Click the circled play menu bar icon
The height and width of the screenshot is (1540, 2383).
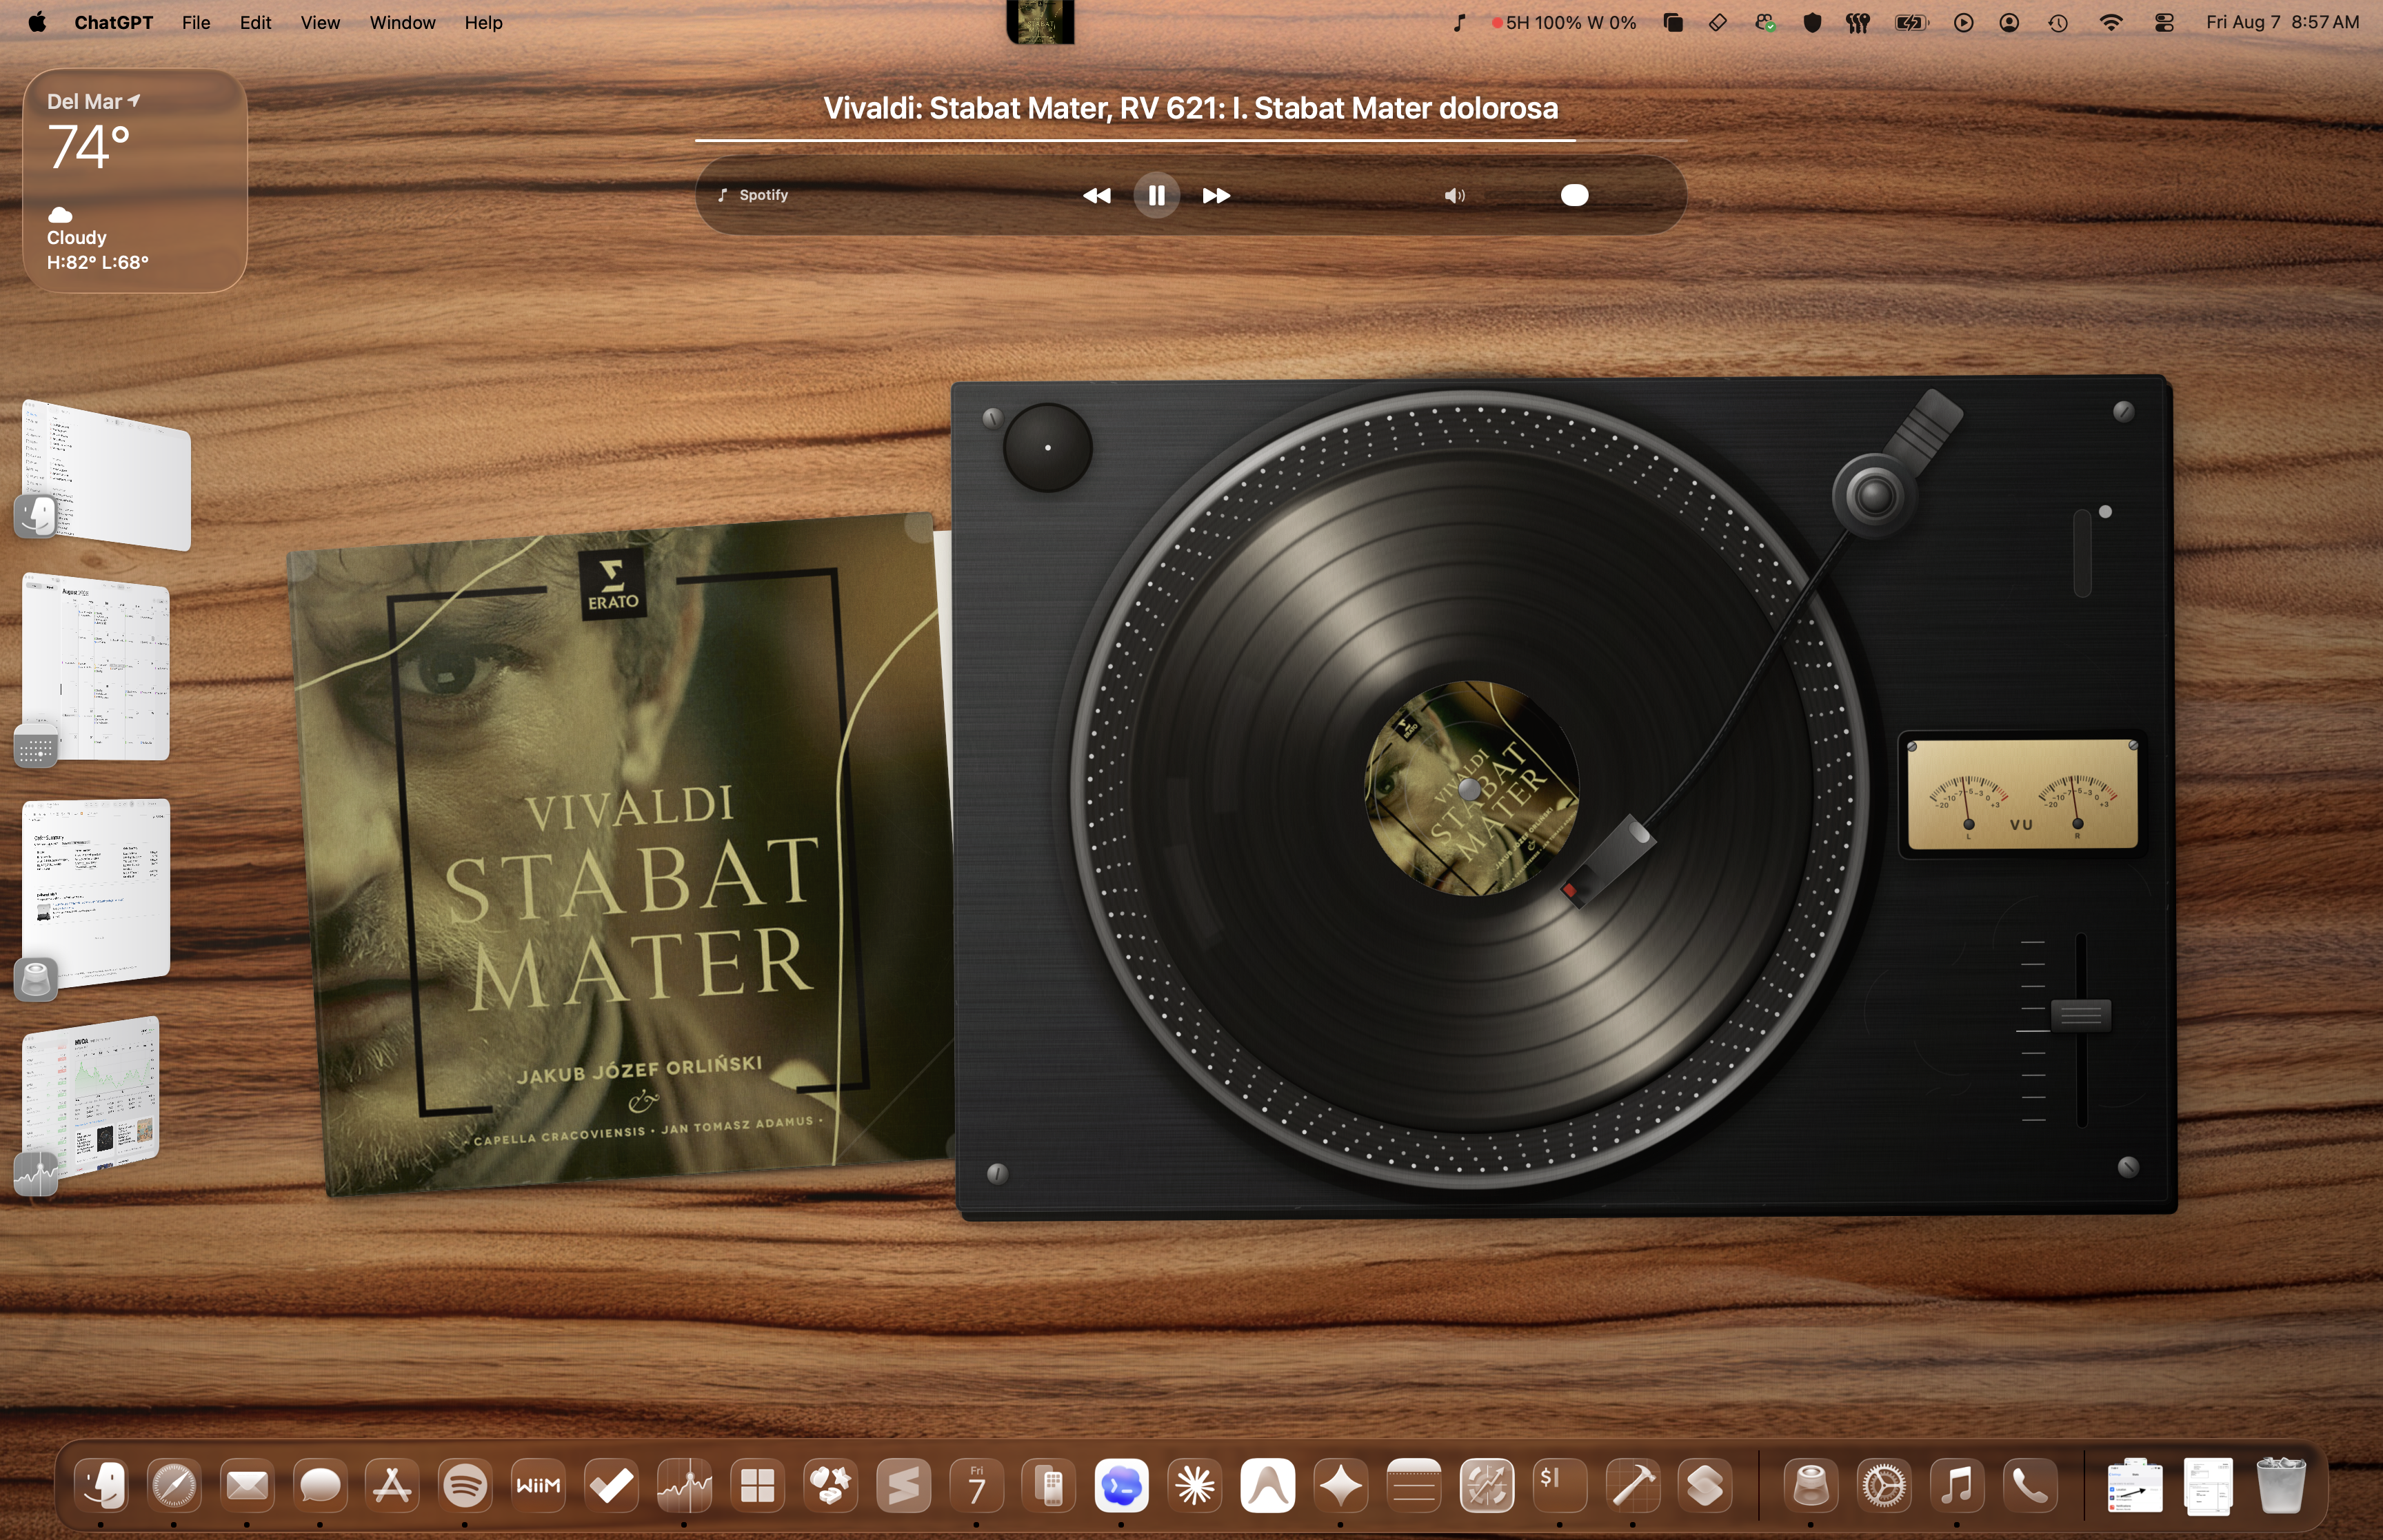[1963, 22]
